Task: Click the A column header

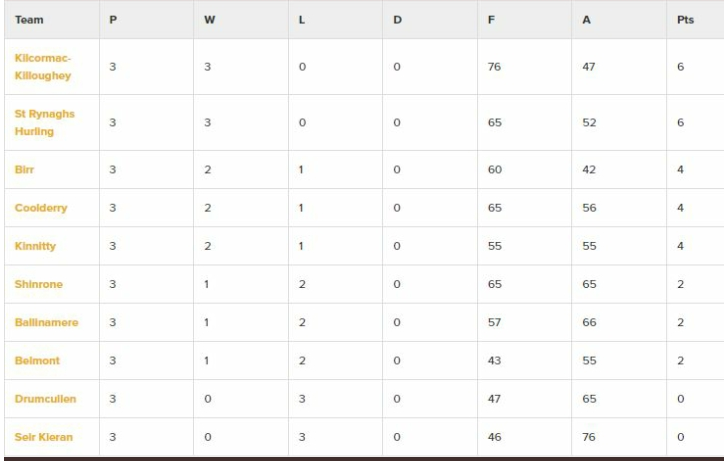Action: click(586, 20)
